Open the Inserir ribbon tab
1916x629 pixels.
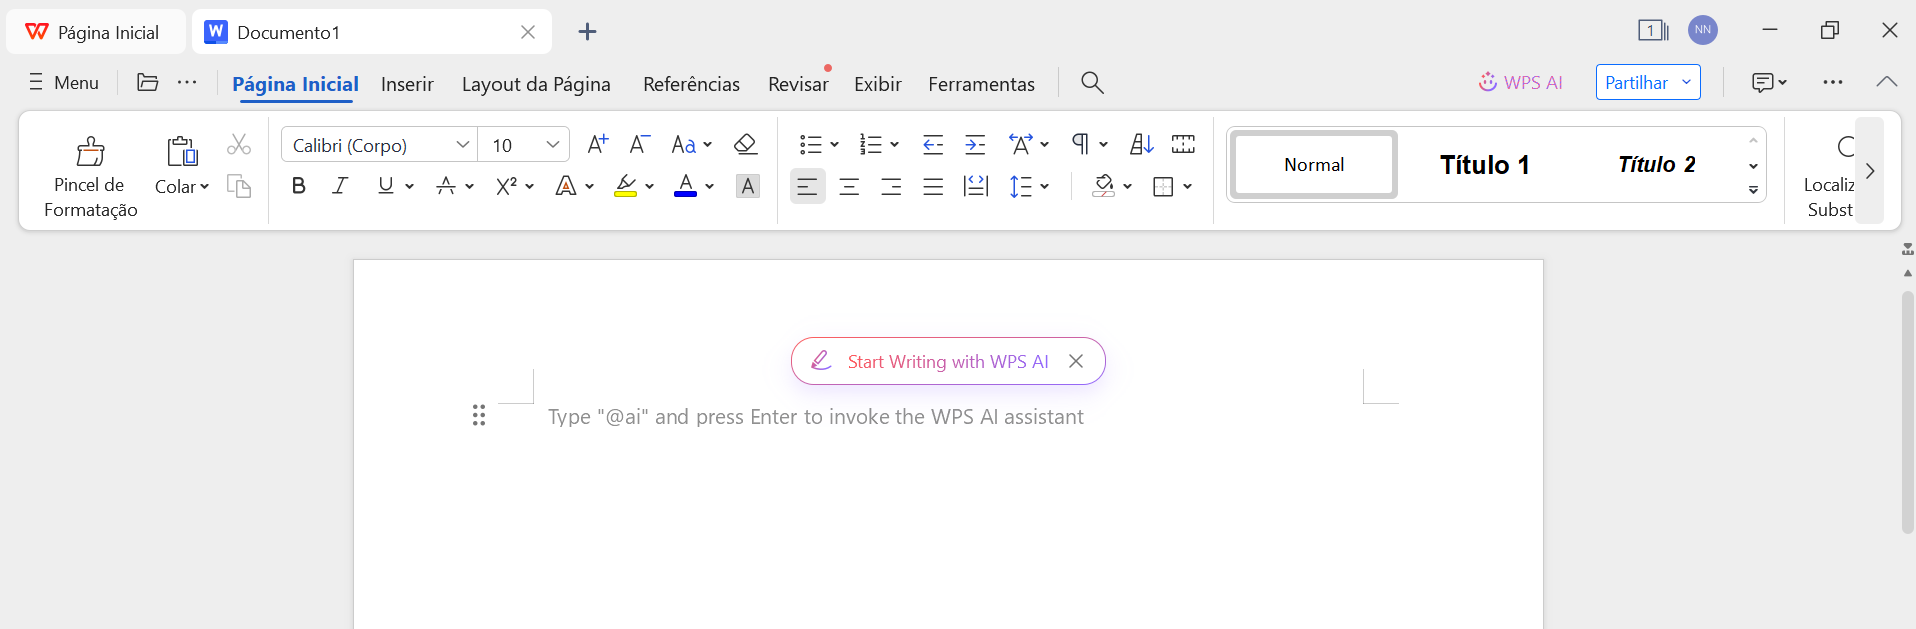pyautogui.click(x=407, y=84)
